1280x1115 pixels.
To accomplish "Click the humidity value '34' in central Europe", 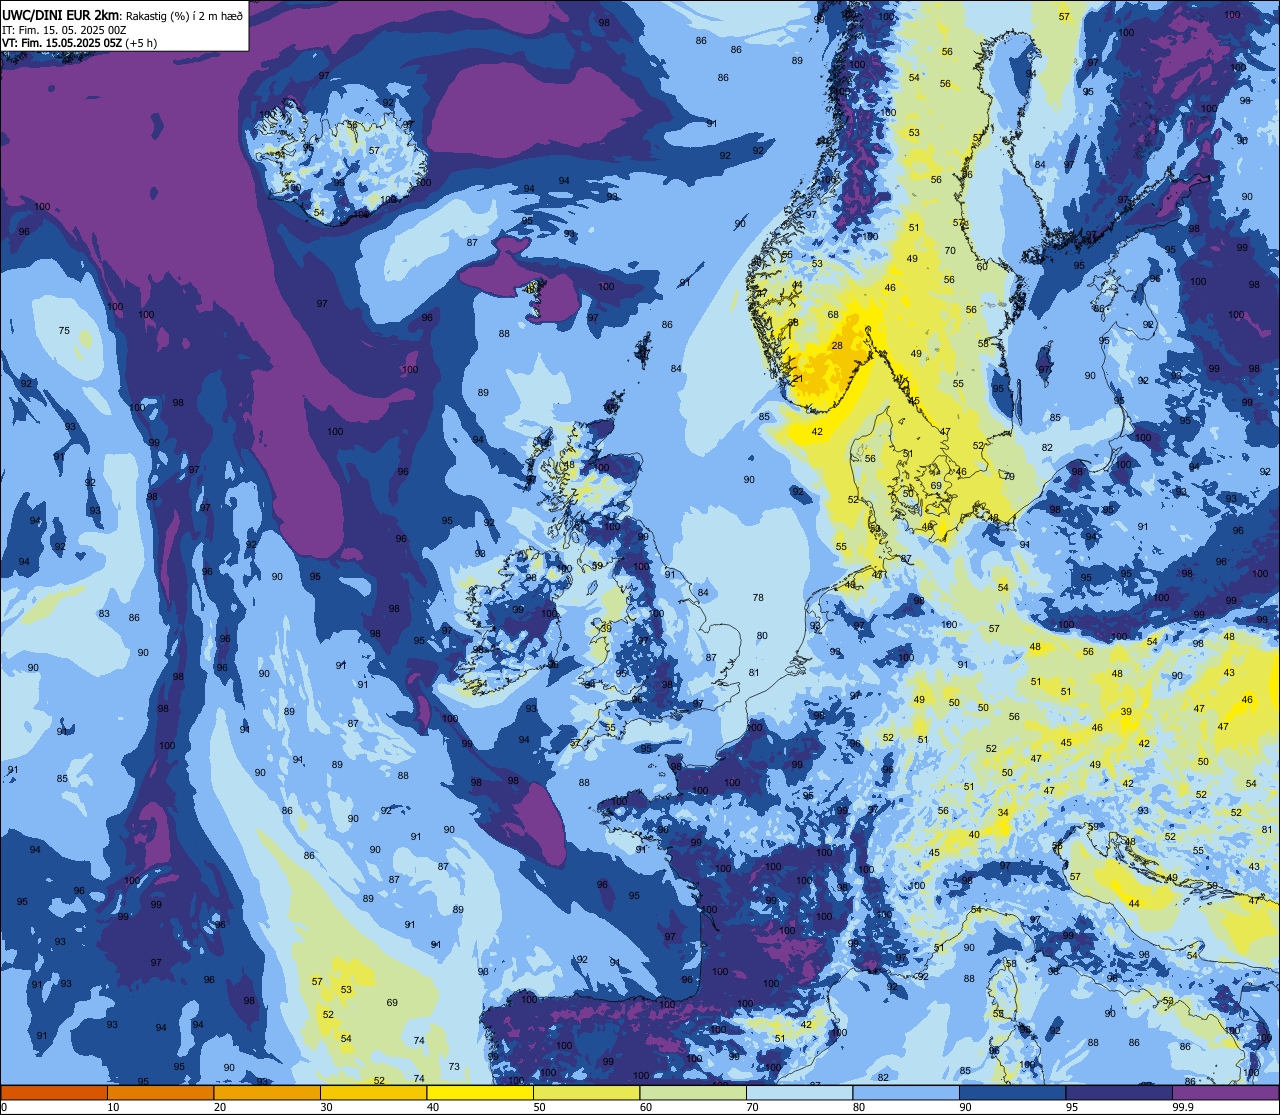I will tap(1003, 813).
